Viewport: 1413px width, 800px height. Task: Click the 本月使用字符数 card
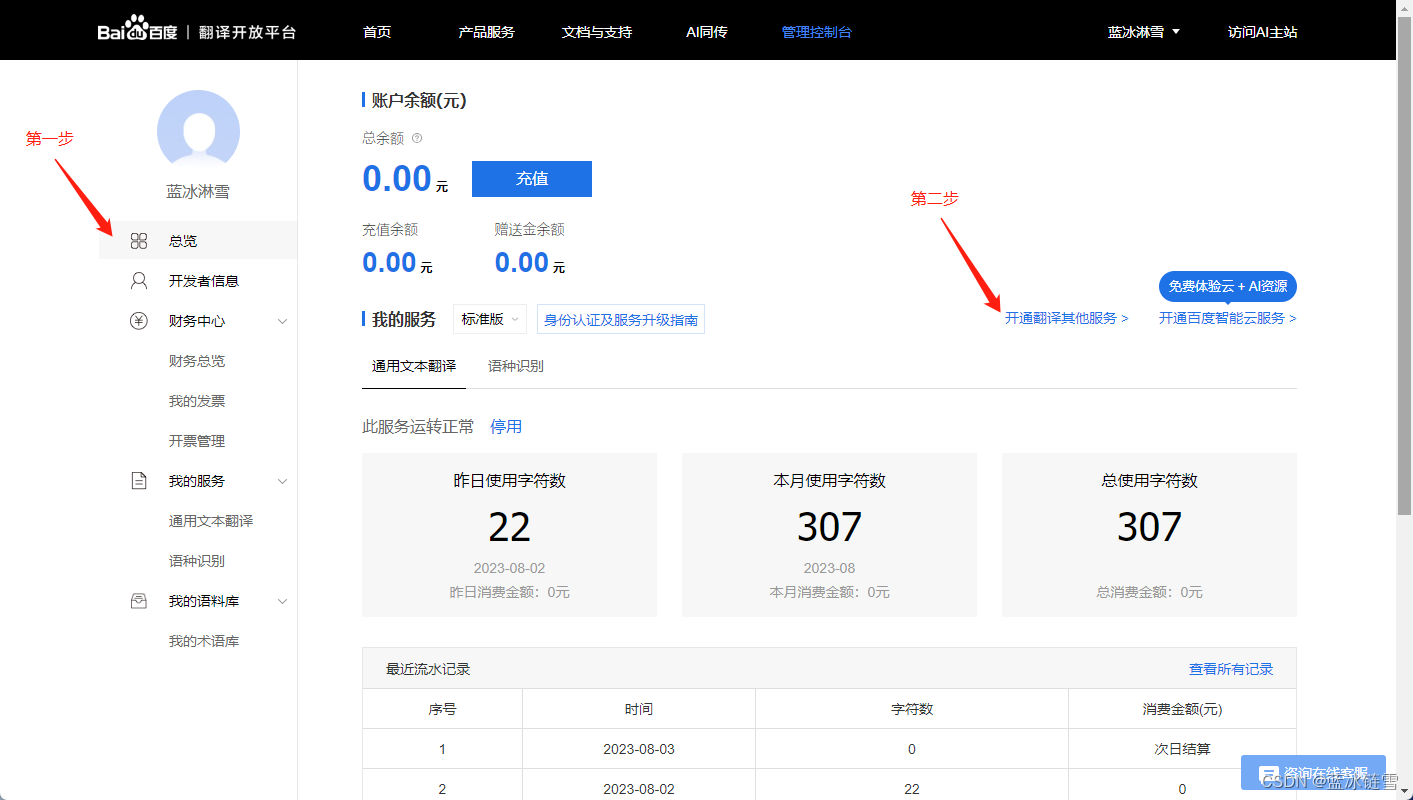[829, 535]
